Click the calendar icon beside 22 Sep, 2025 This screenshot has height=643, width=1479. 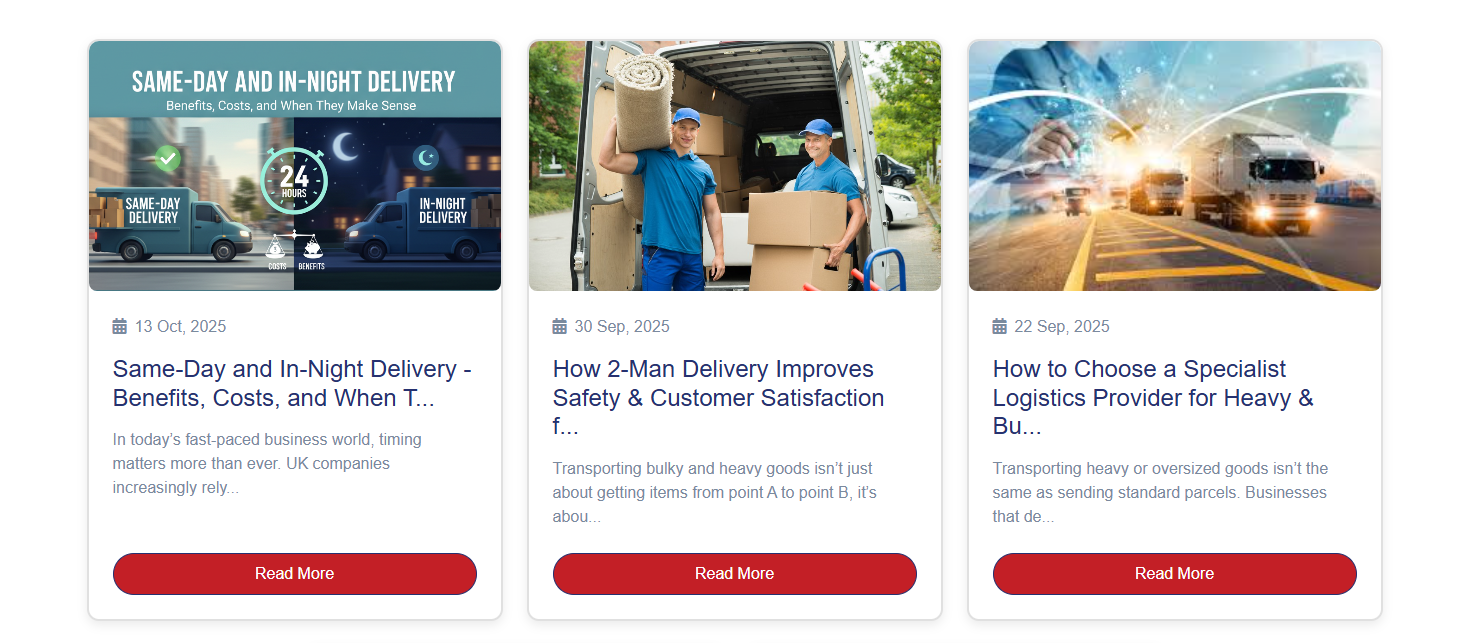click(x=1000, y=326)
